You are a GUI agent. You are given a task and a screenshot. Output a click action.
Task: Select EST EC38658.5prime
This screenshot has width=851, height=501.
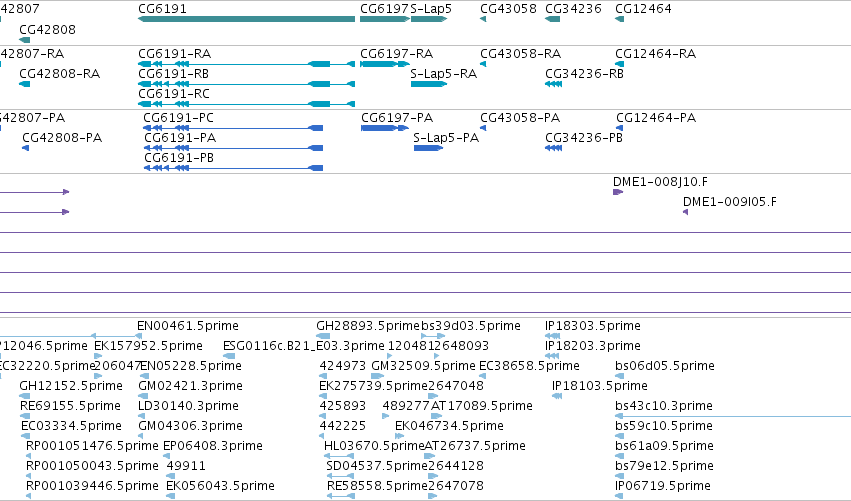pyautogui.click(x=529, y=366)
